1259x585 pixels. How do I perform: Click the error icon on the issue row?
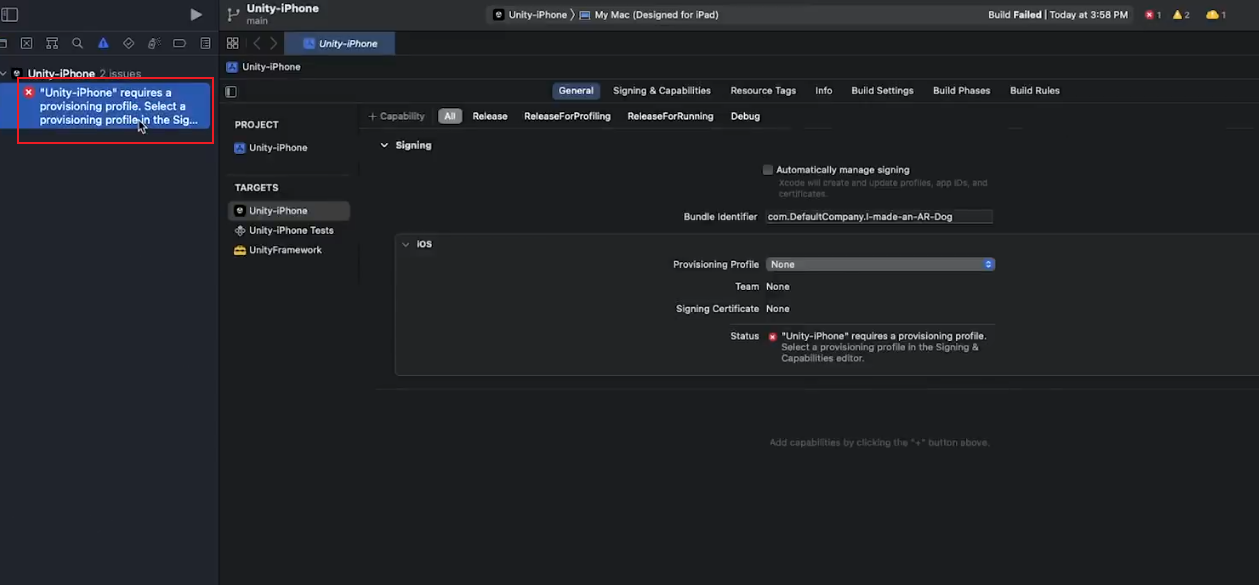tap(29, 92)
